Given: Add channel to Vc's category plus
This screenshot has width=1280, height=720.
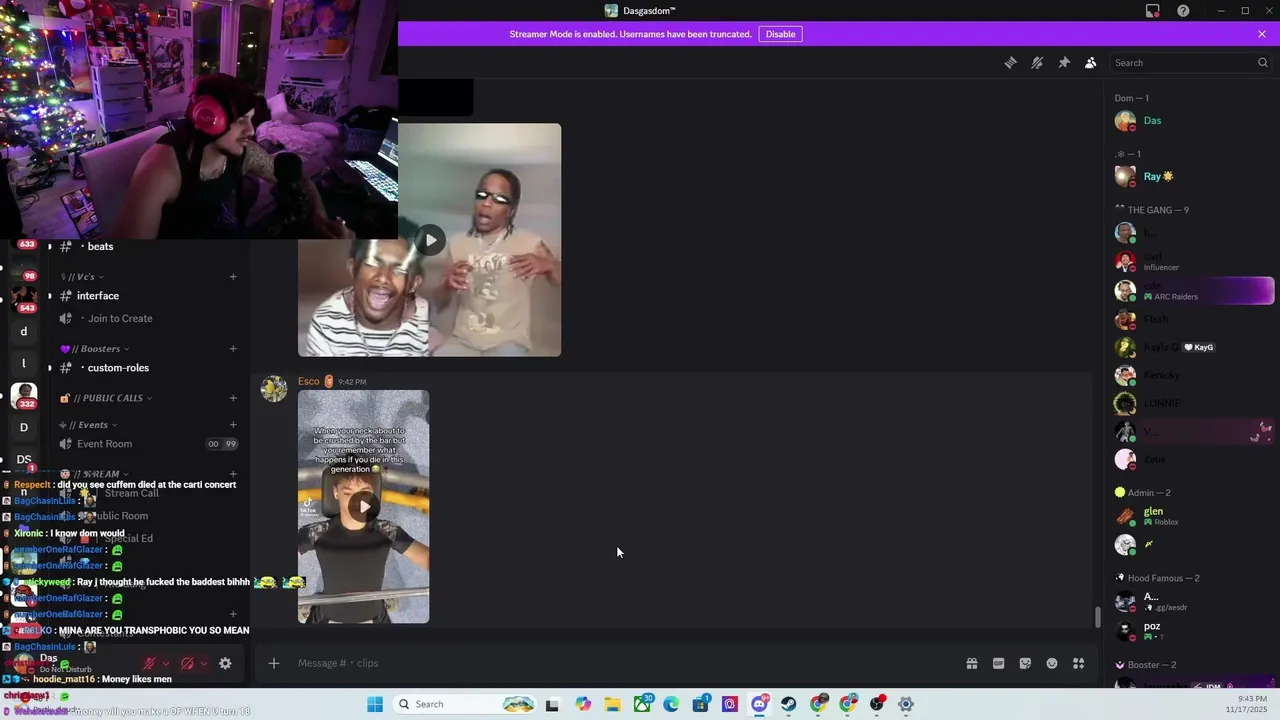Looking at the screenshot, I should click(233, 277).
